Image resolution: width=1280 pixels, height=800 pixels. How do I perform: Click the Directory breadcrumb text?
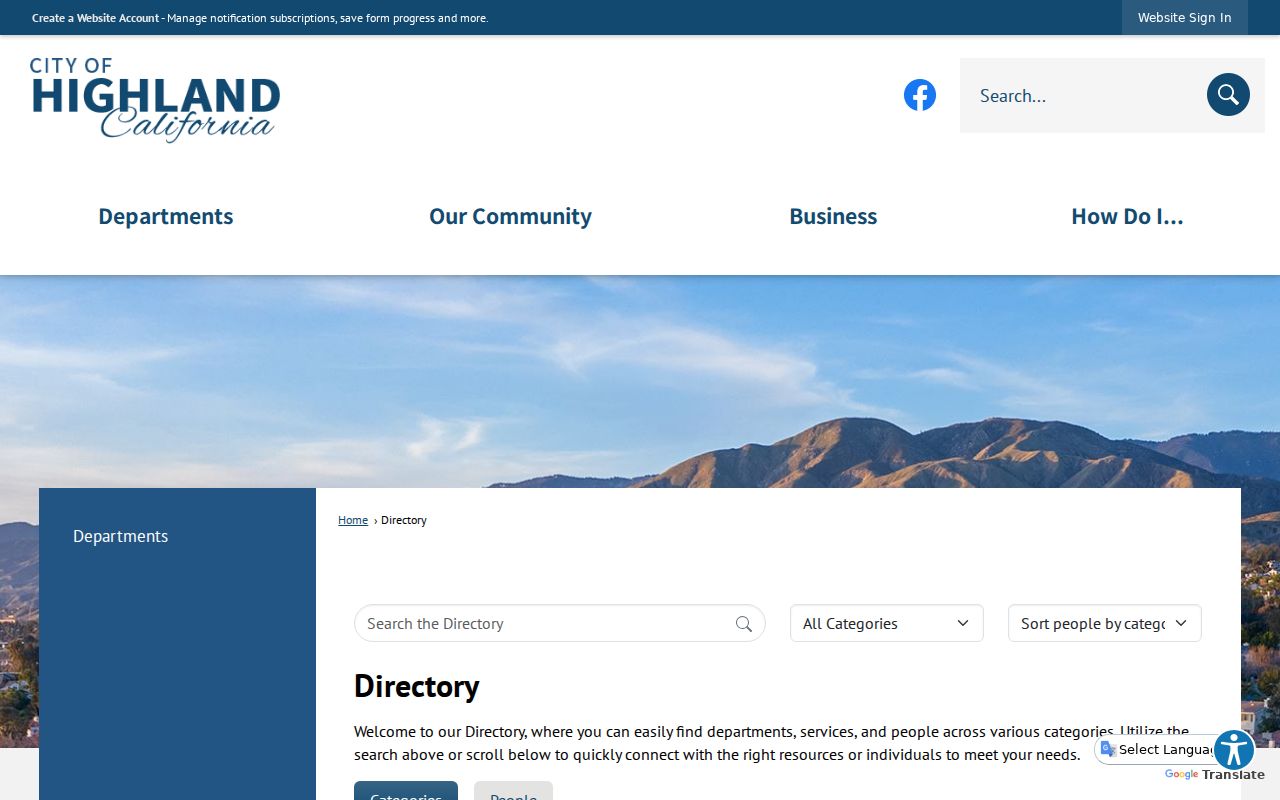[x=404, y=520]
